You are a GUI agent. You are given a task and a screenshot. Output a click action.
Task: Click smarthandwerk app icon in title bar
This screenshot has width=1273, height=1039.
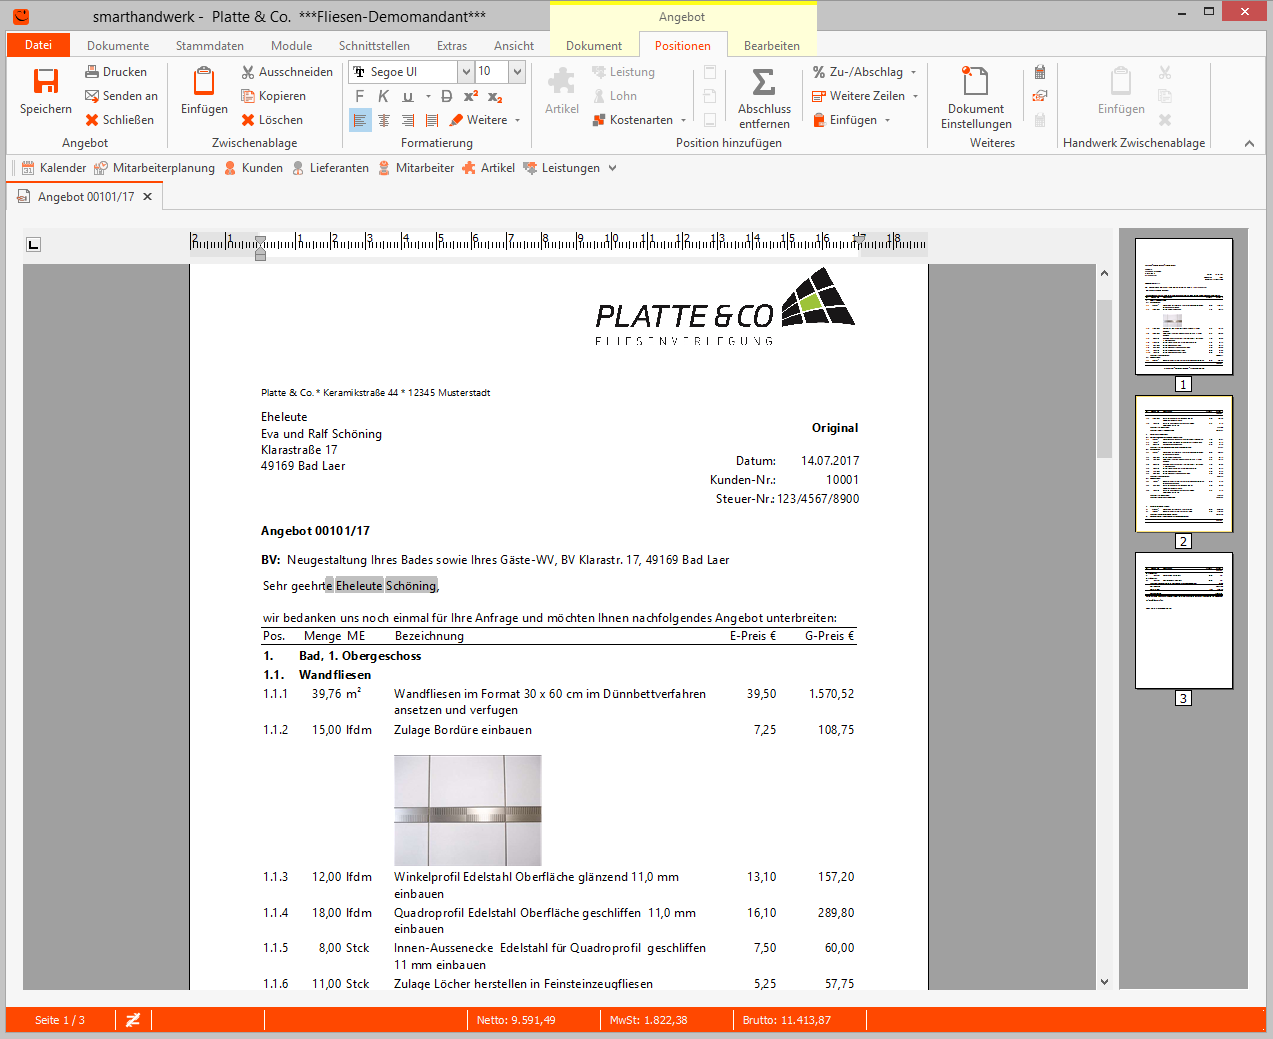(20, 16)
